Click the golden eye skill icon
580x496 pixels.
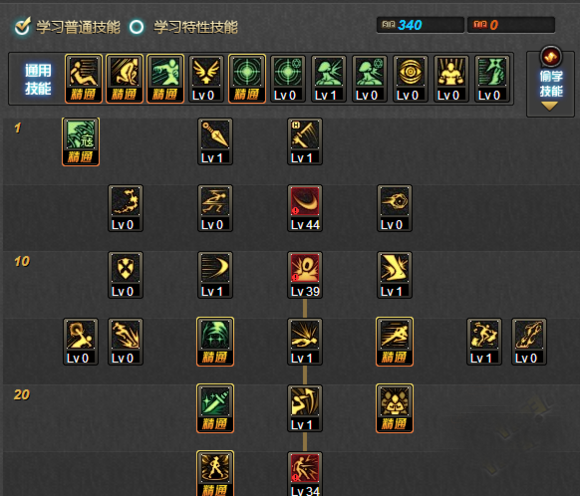[410, 79]
